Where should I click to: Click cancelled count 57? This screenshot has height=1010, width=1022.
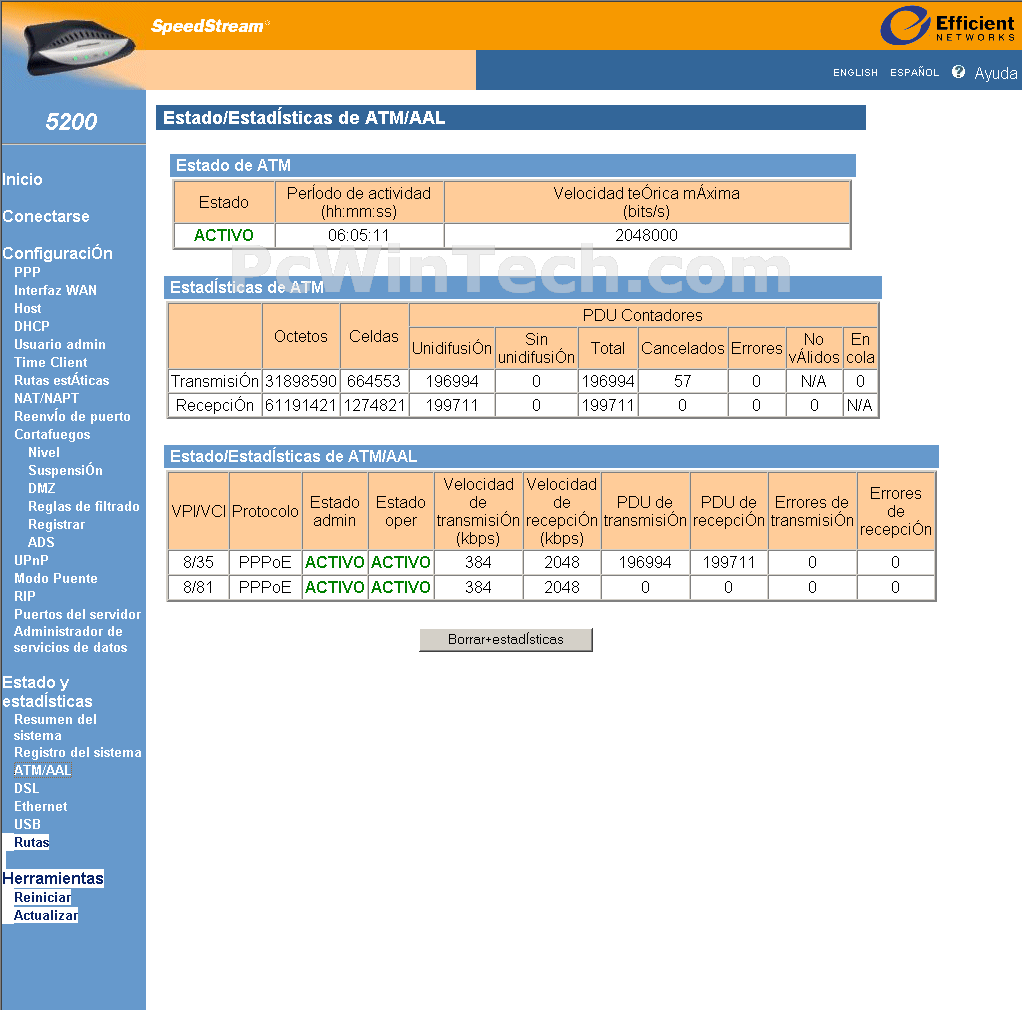click(682, 381)
